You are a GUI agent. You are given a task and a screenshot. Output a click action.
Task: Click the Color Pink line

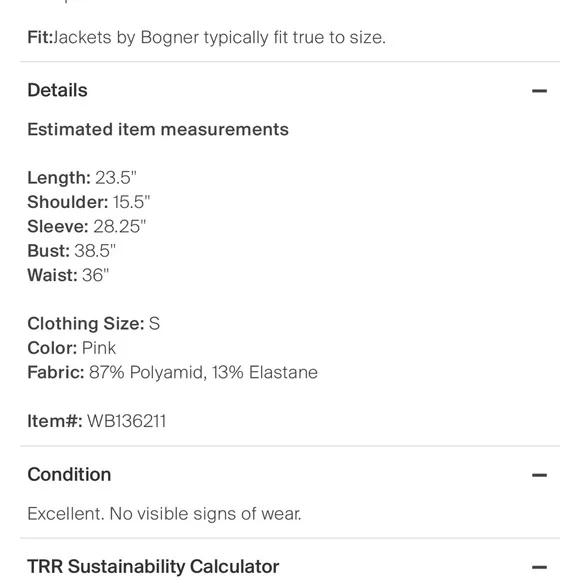click(x=71, y=348)
